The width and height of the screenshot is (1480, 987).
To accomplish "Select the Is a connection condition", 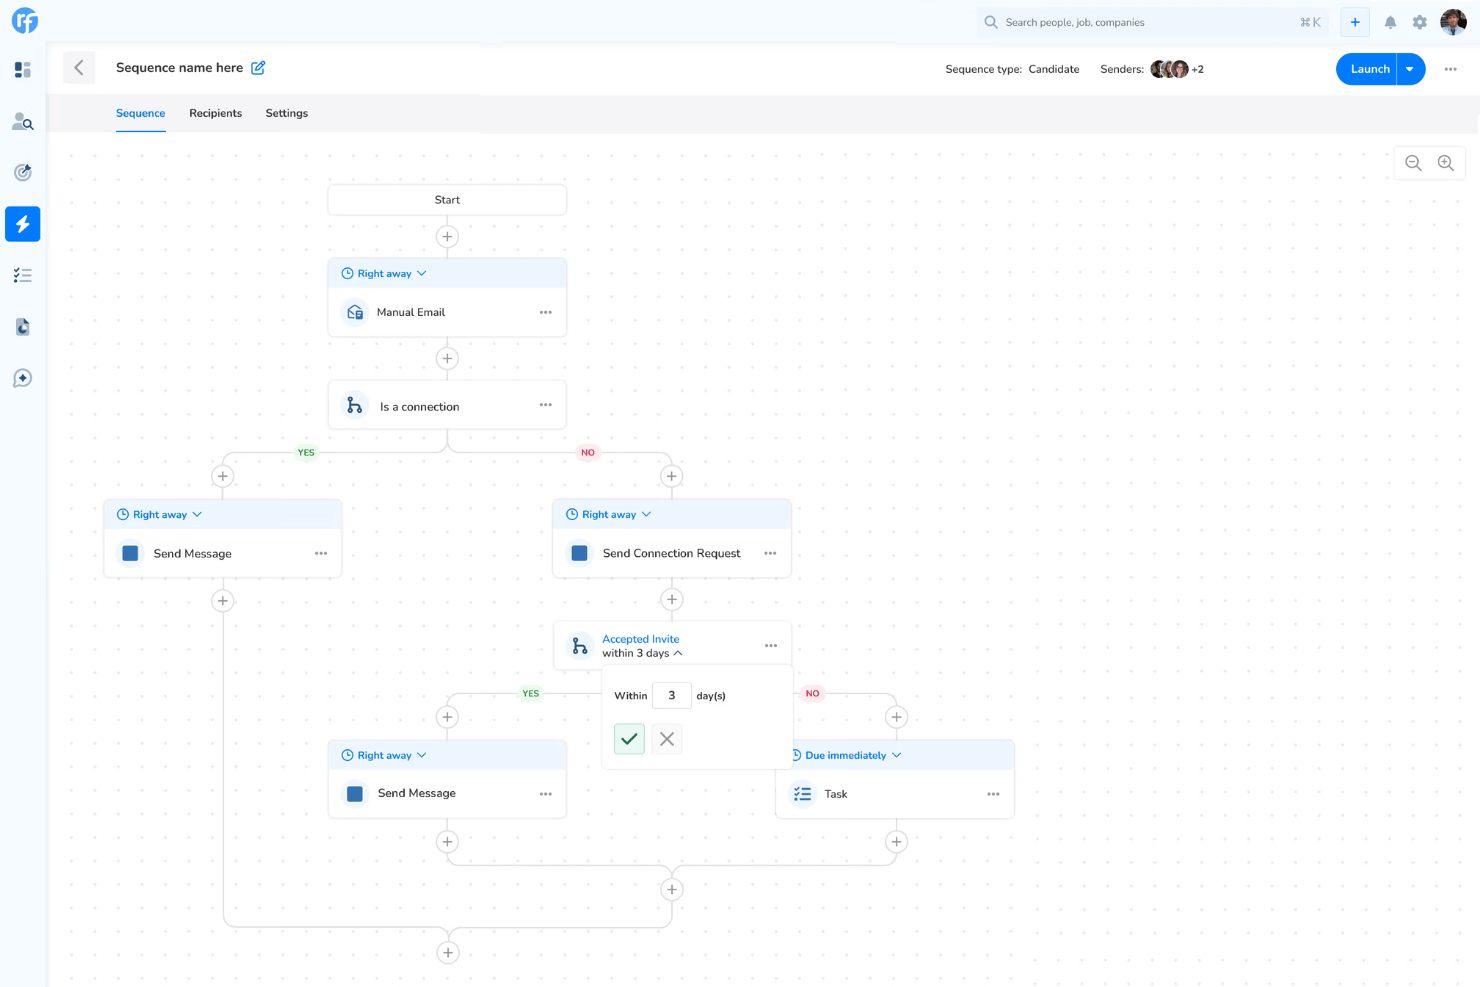I will [447, 405].
